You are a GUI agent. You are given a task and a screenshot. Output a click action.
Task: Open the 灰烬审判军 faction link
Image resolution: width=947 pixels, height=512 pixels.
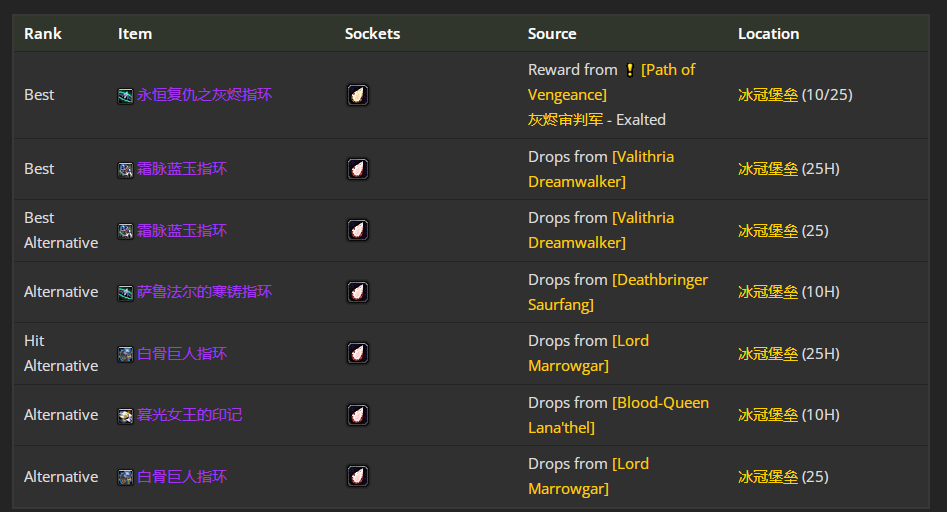point(567,120)
